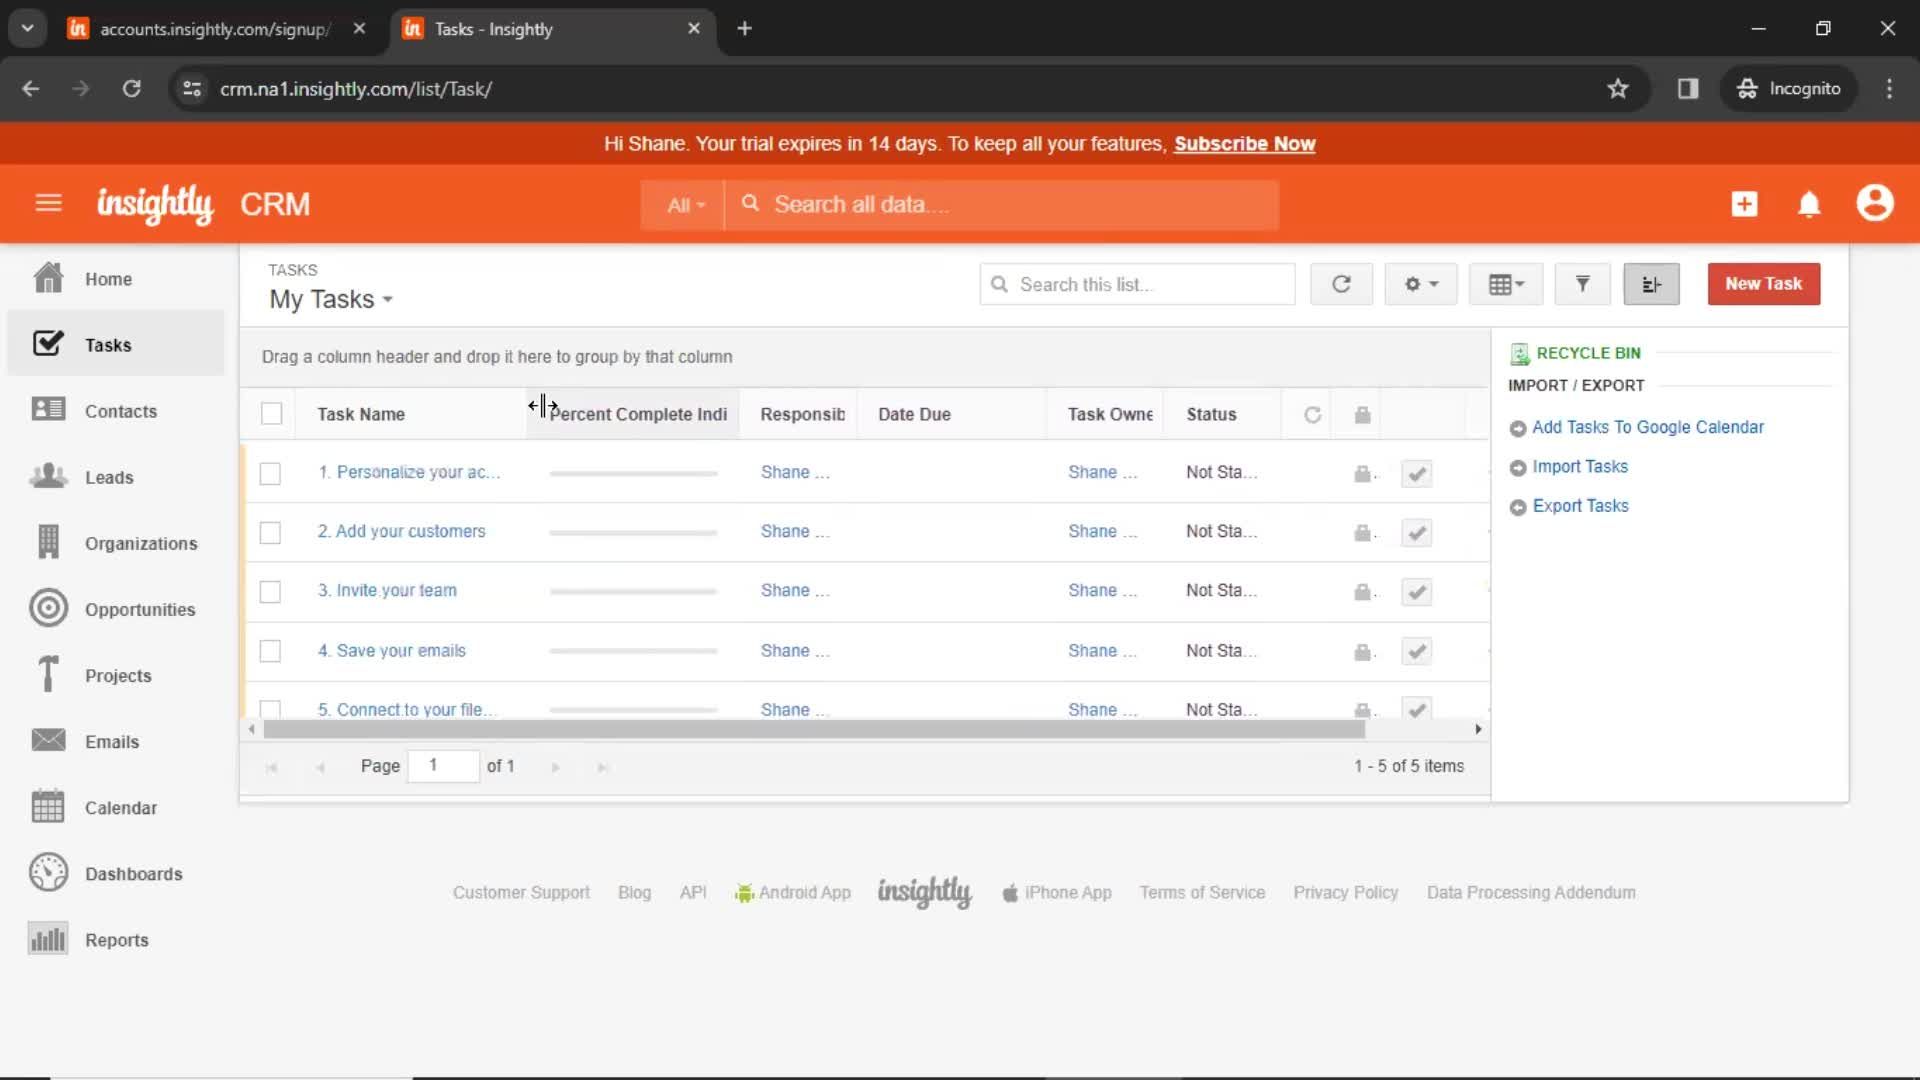Click the Insightly logo

pos(155,204)
